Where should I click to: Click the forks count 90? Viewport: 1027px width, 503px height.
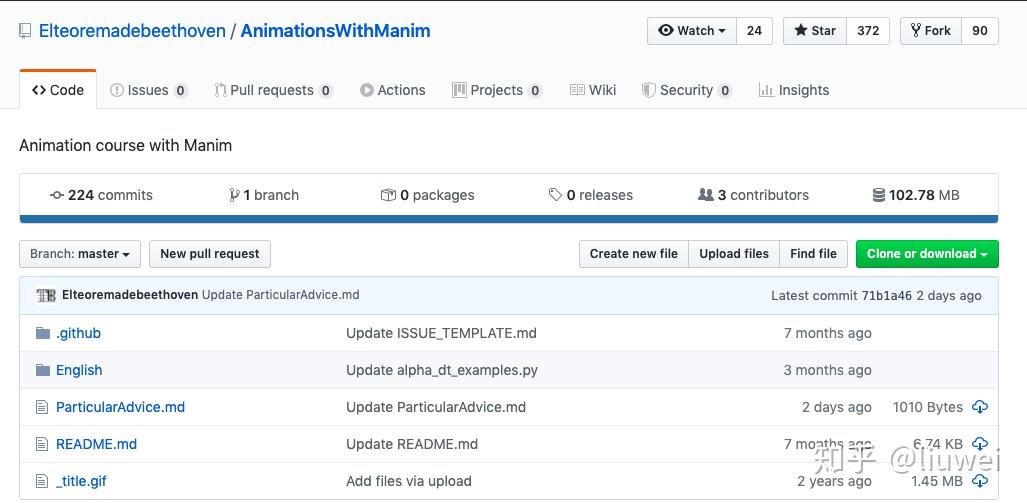pyautogui.click(x=980, y=31)
